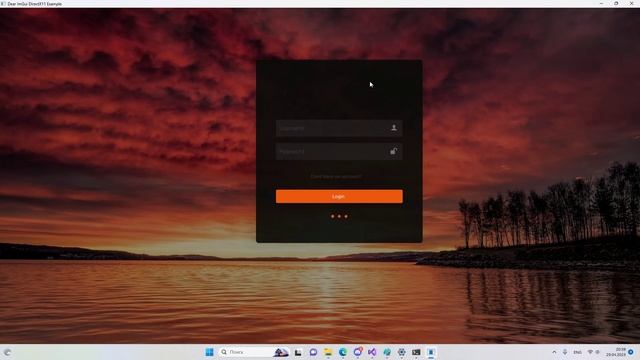Open the Wi-Fi network tray icon
This screenshot has width=640, height=360.
tap(590, 352)
